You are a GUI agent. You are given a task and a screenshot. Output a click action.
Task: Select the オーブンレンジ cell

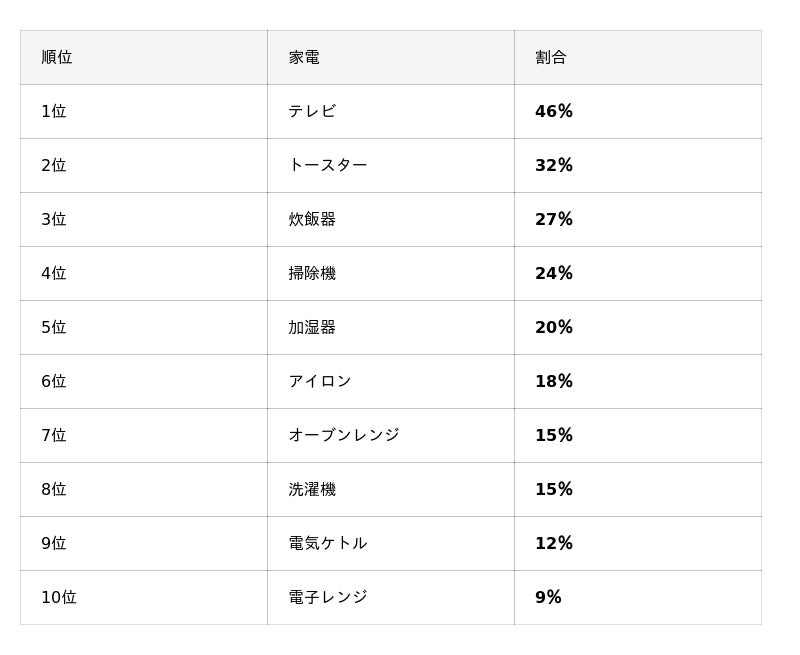pos(344,436)
